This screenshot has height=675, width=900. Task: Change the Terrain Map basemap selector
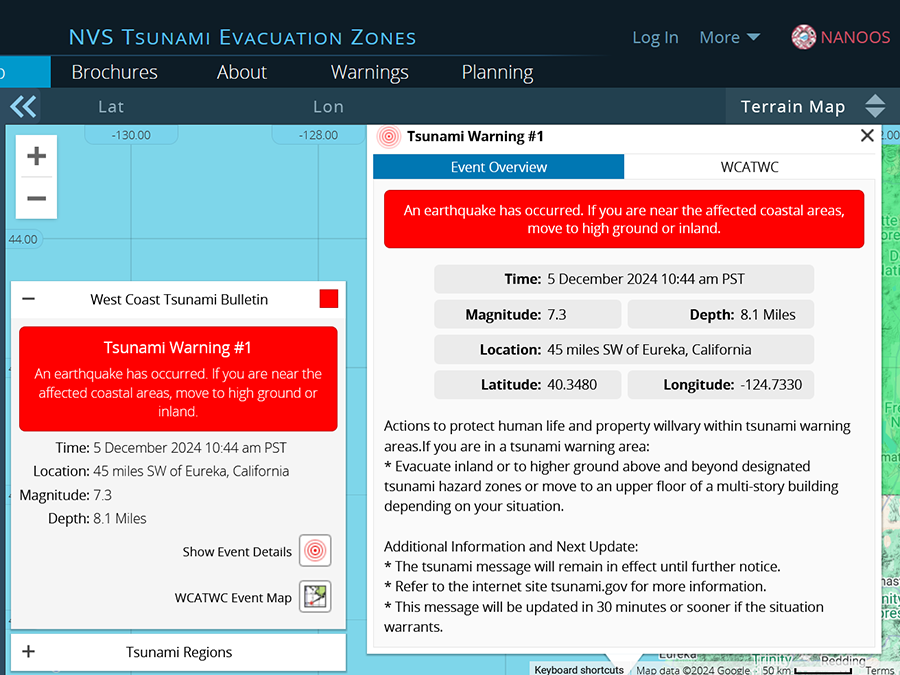click(x=808, y=107)
